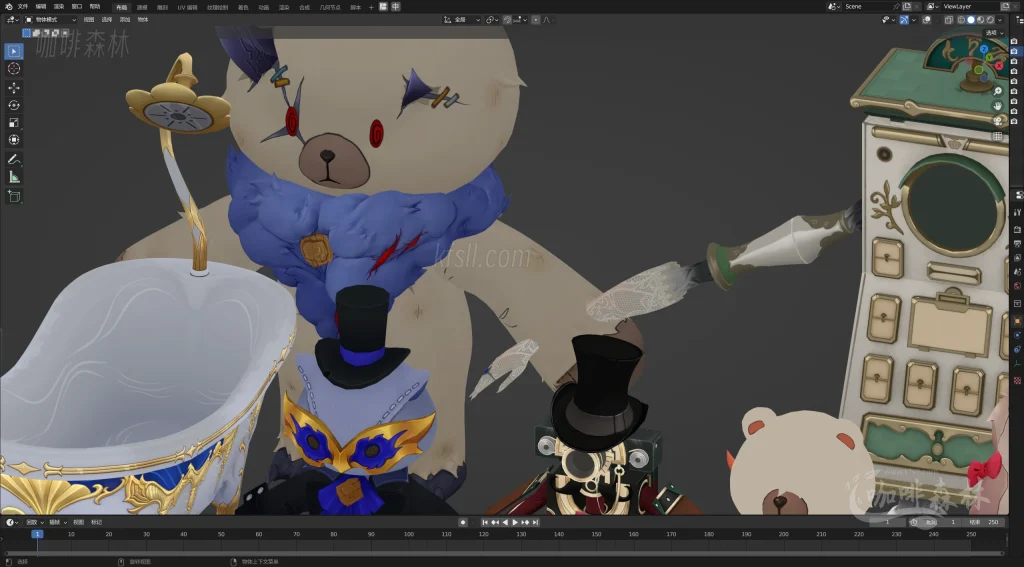The image size is (1024, 567).
Task: Toggle viewport overlays
Action: point(927,20)
